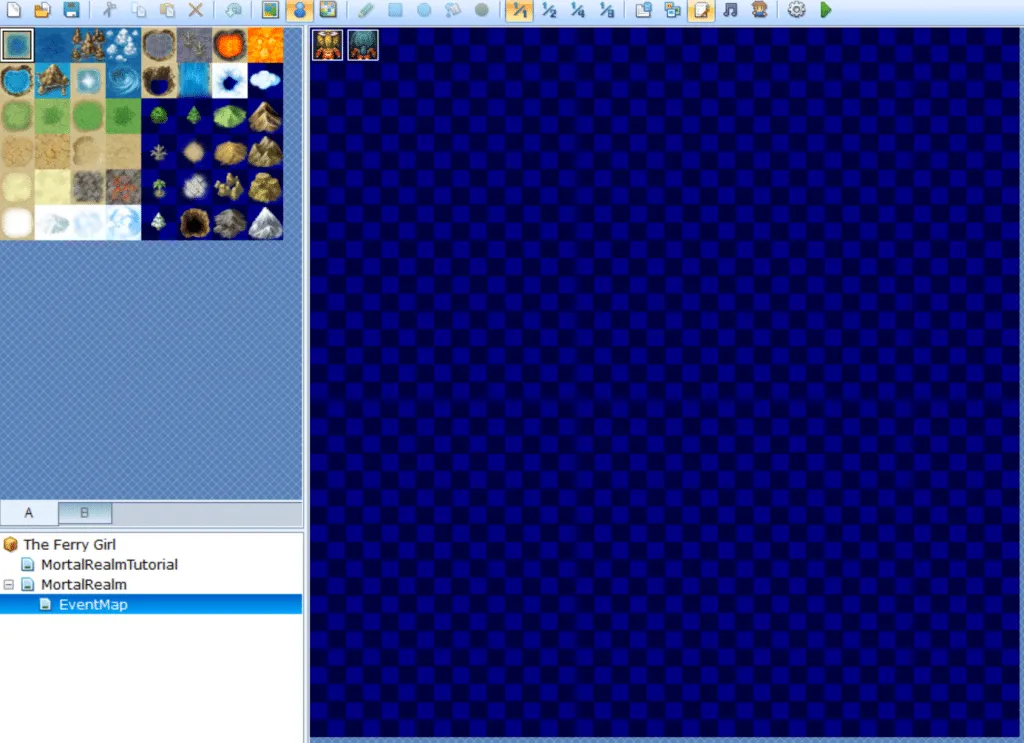Image resolution: width=1024 pixels, height=743 pixels.
Task: Switch to the B tileset tab
Action: [85, 512]
